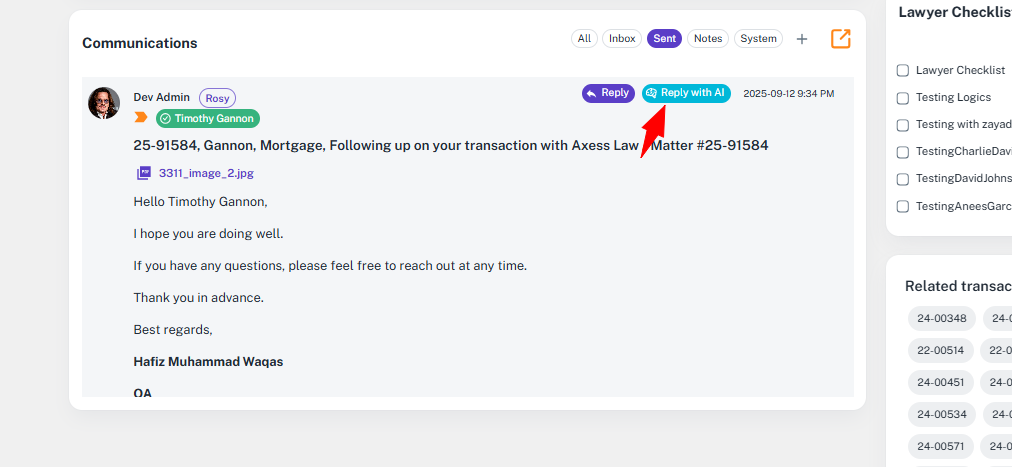The height and width of the screenshot is (467, 1012).
Task: Click the Timothy Gannon recipient tag
Action: pos(207,118)
